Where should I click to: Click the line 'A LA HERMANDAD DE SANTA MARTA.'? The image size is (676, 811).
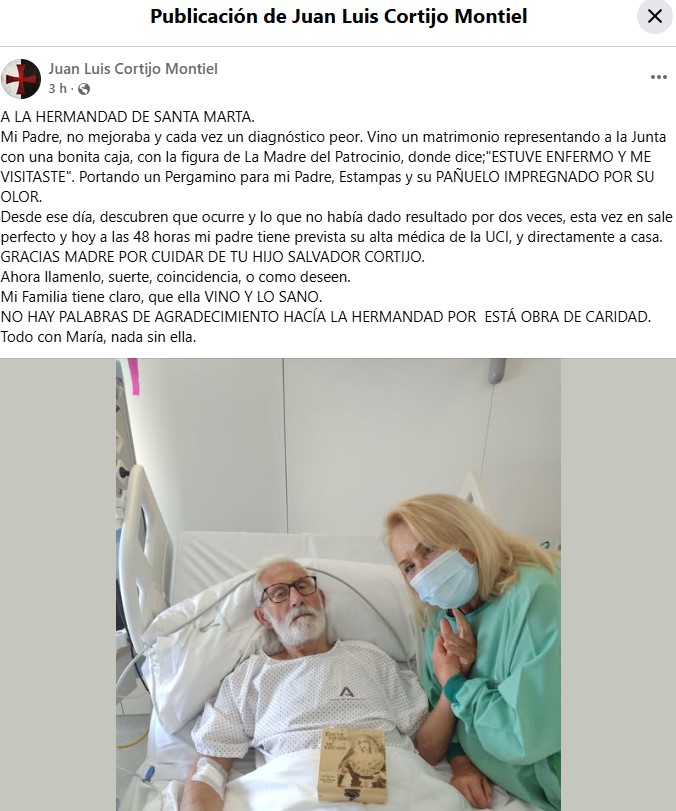pyautogui.click(x=128, y=117)
